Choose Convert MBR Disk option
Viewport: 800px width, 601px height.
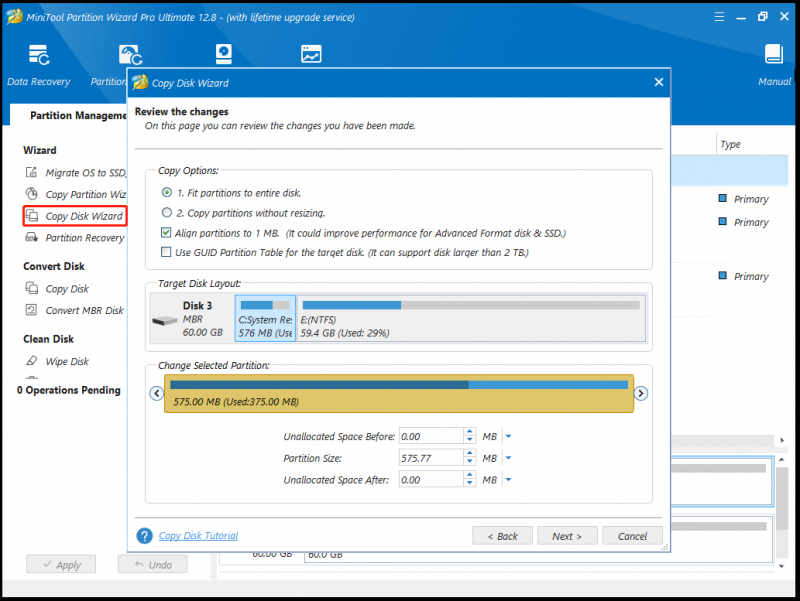(x=84, y=310)
